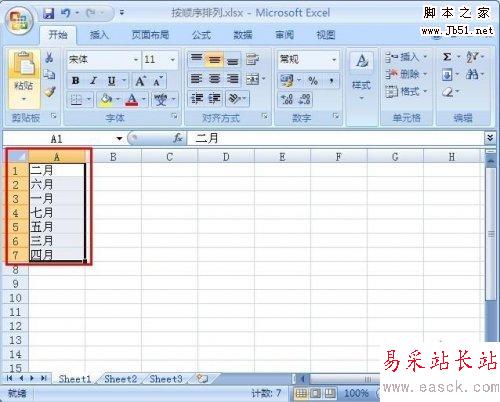Cut selection with the scissors icon

[x=49, y=57]
